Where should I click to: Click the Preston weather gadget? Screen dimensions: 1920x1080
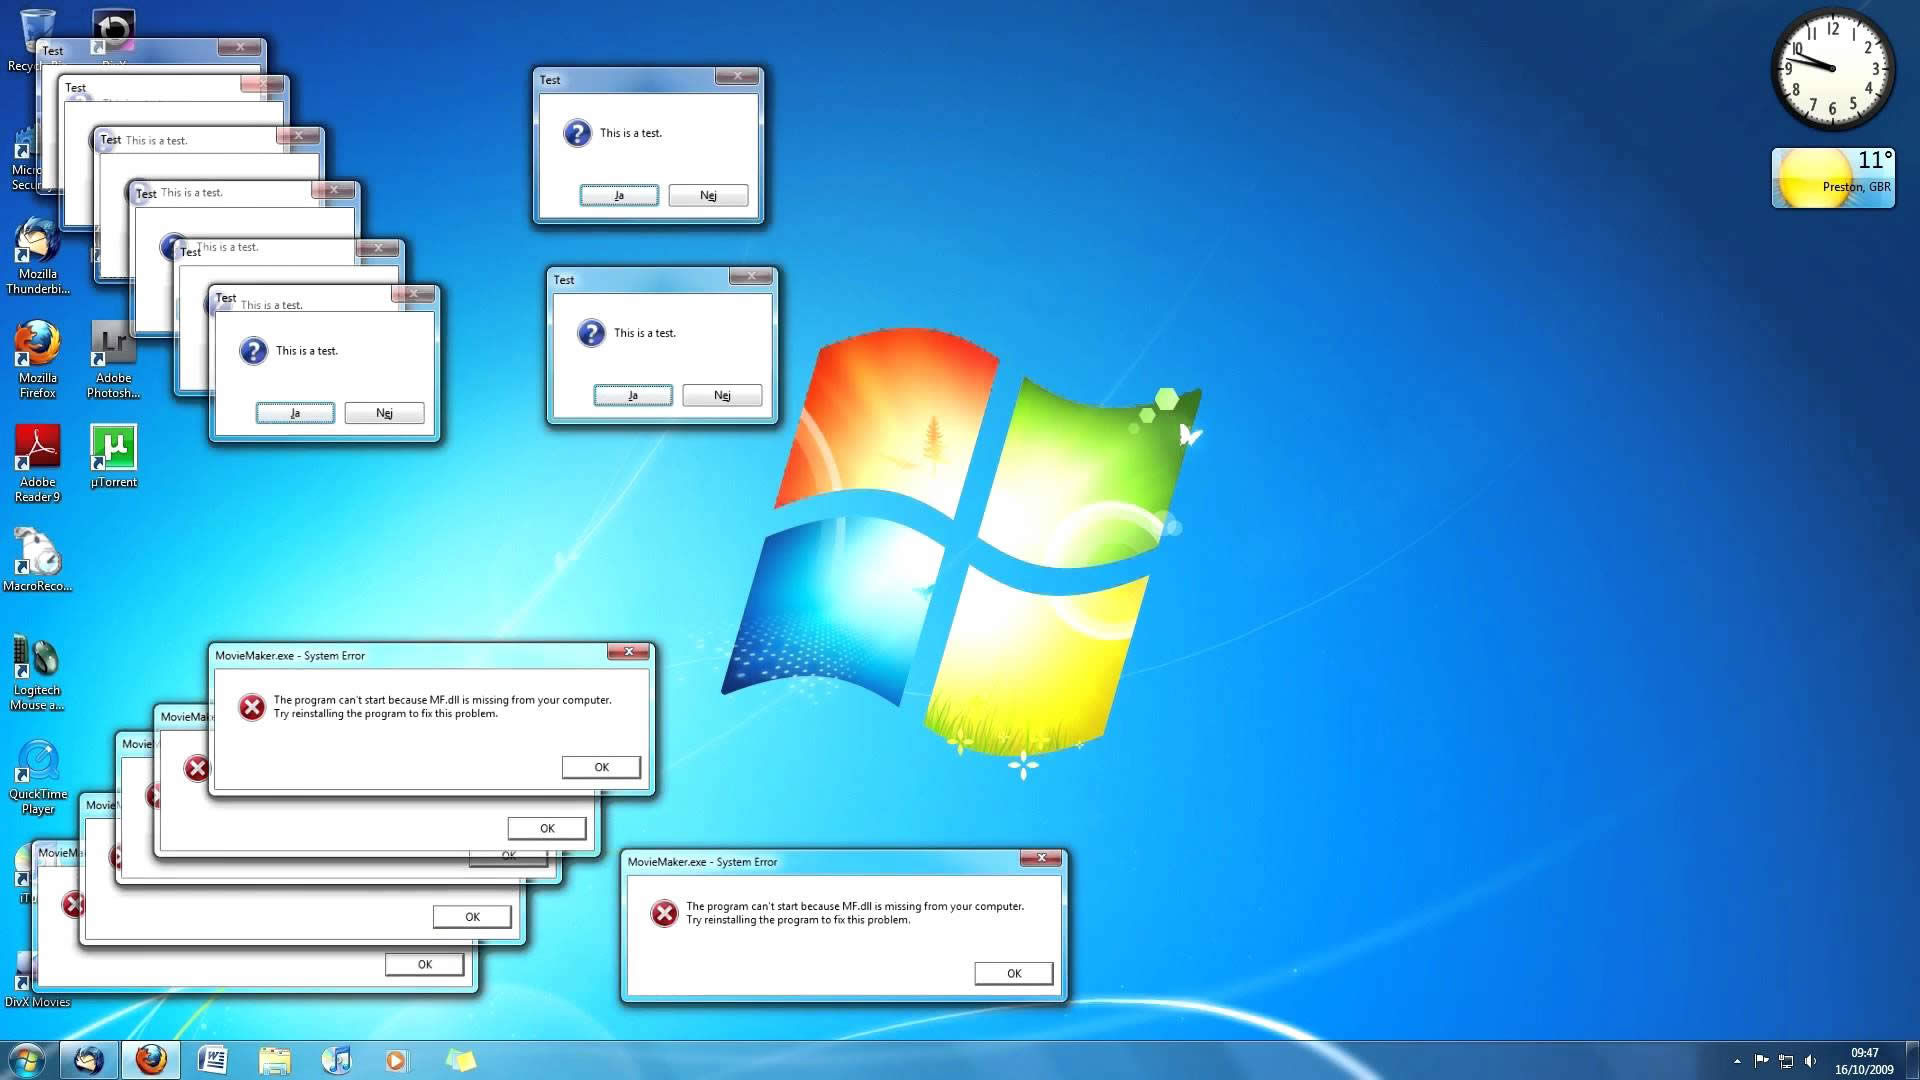[x=1833, y=178]
